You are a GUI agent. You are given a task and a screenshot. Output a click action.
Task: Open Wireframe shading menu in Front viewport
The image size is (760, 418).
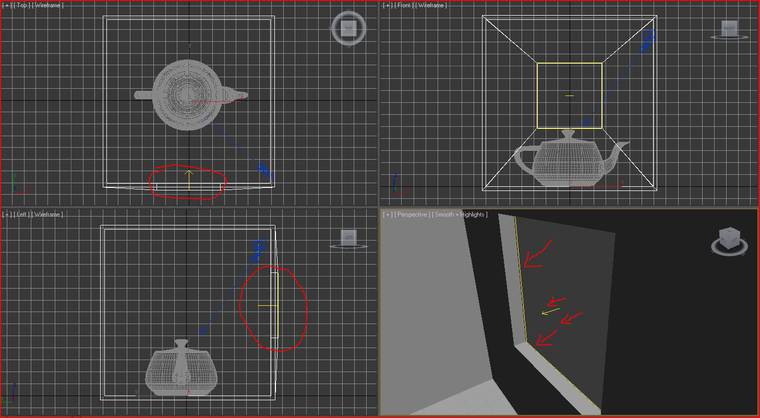coord(432,5)
